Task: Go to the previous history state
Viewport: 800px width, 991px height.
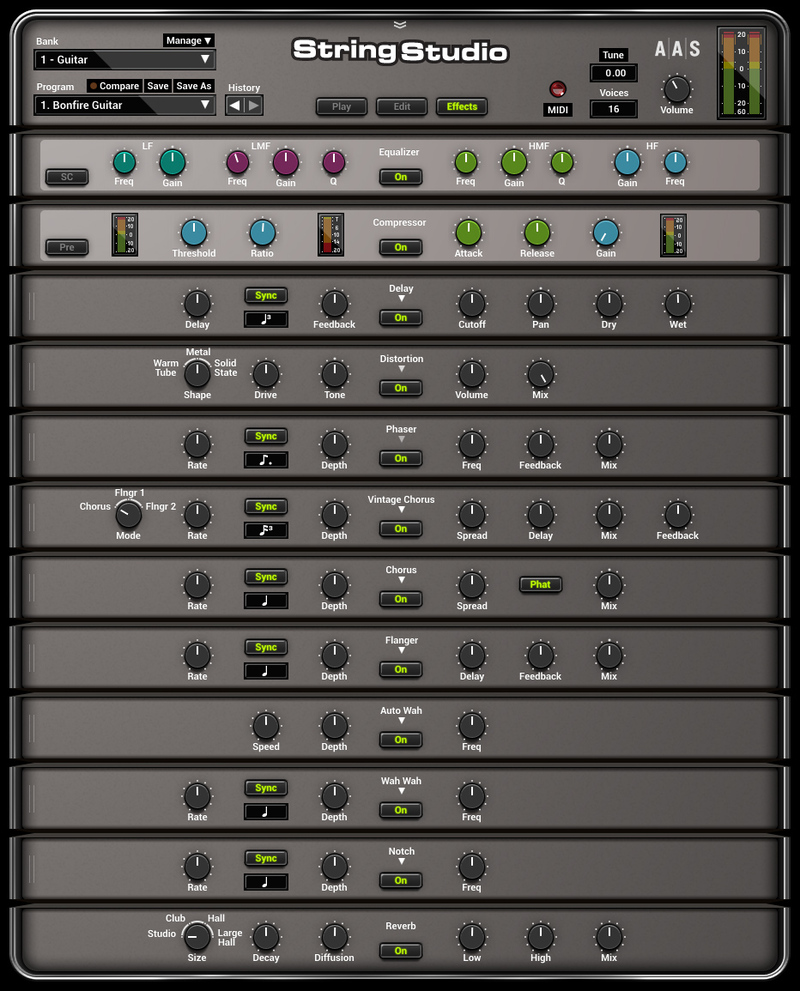Action: (234, 106)
